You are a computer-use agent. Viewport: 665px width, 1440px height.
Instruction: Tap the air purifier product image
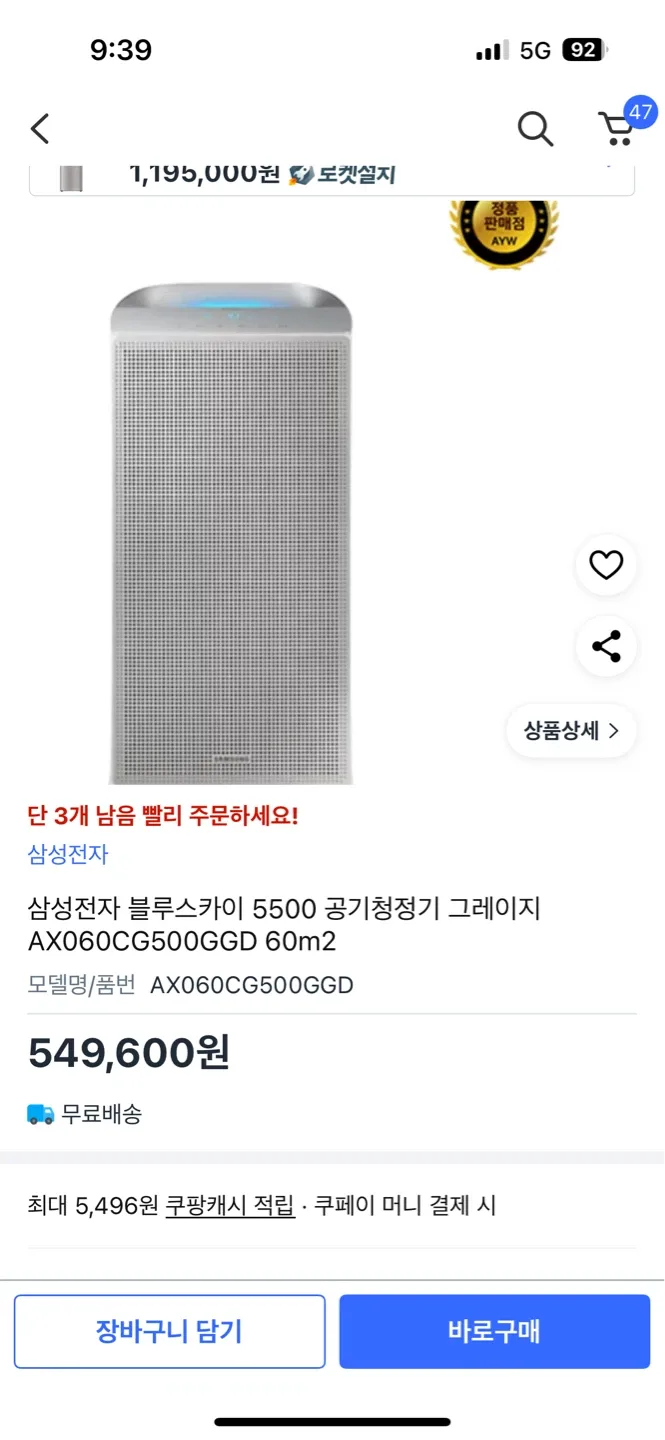point(231,530)
